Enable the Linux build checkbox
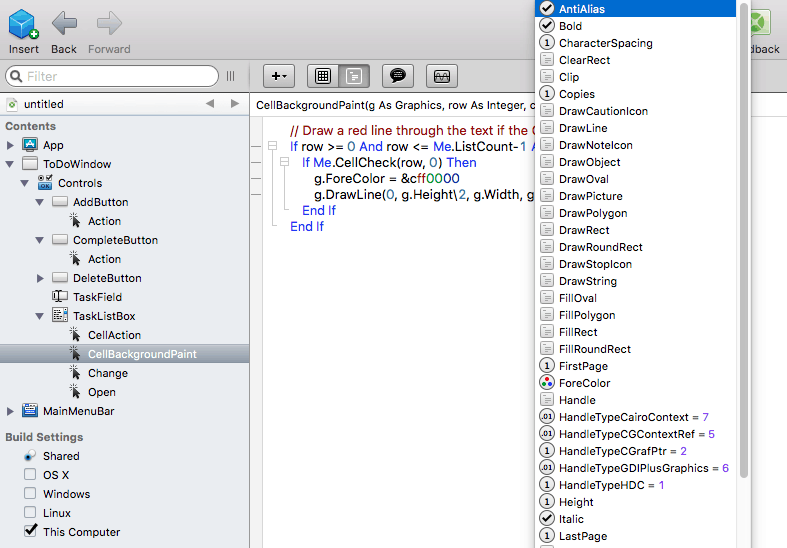 click(30, 512)
